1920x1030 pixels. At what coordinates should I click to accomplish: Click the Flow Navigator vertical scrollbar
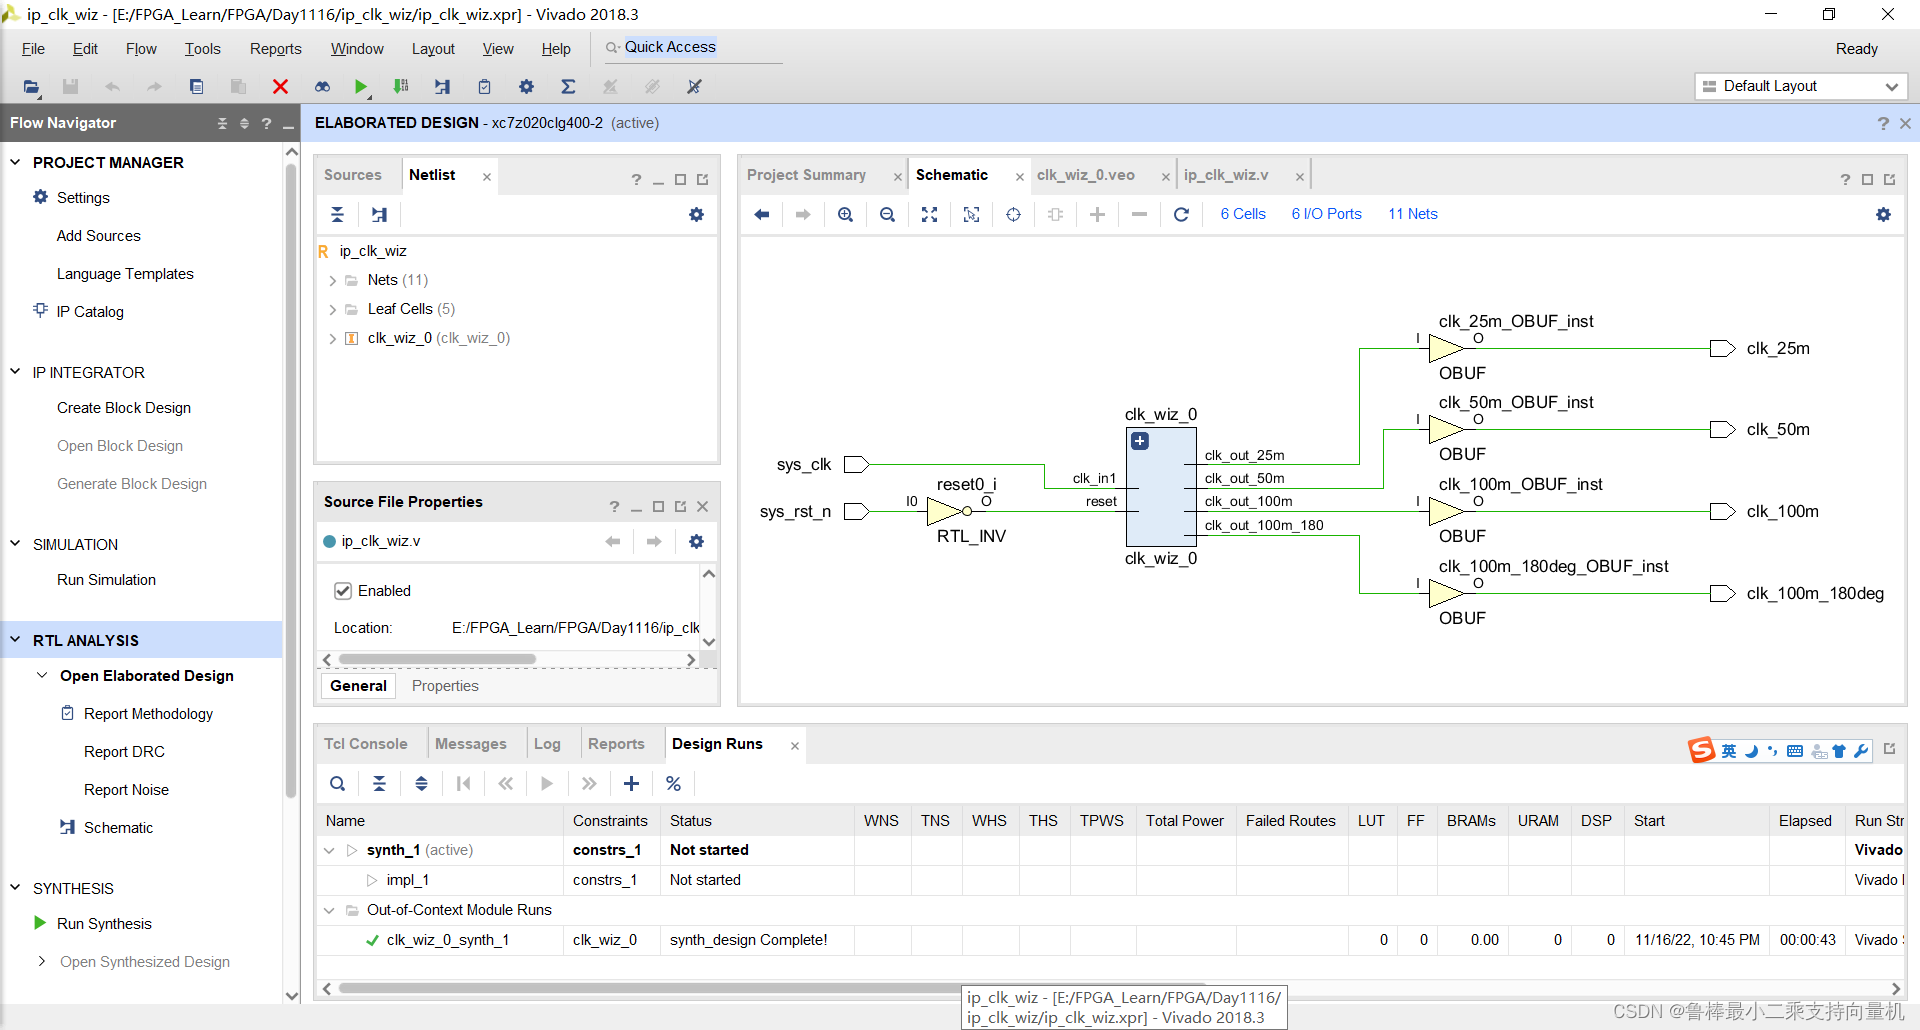(x=292, y=480)
